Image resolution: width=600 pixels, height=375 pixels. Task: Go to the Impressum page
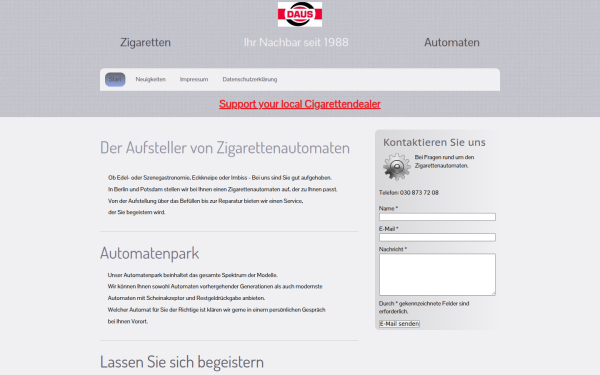click(x=194, y=79)
